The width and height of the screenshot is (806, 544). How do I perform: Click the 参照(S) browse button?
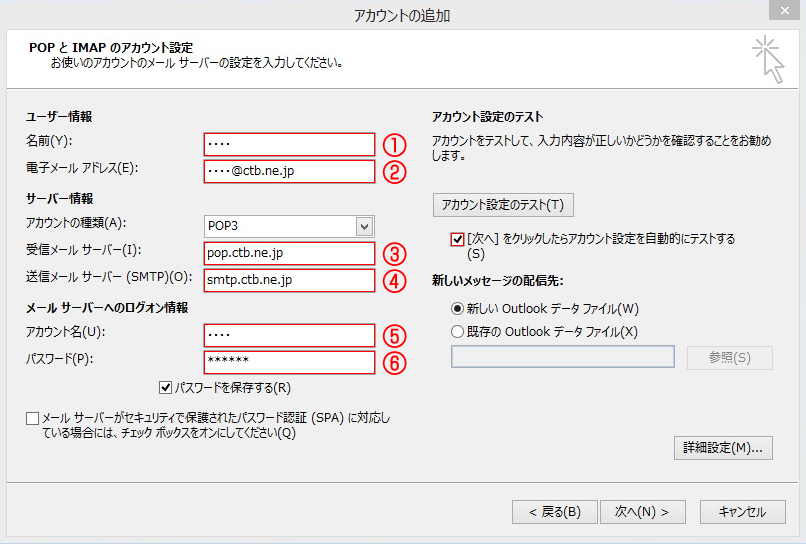[x=730, y=357]
